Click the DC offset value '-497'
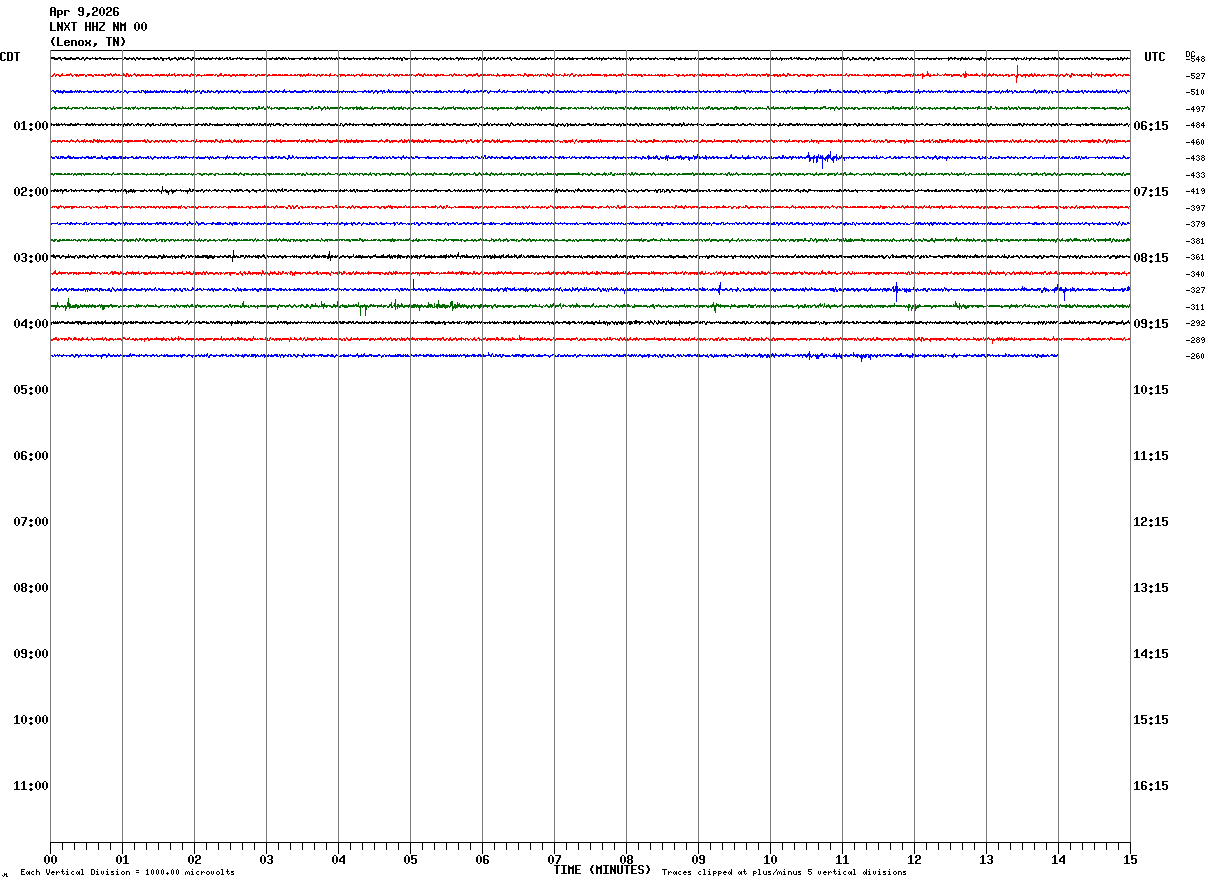The image size is (1210, 886). pos(1195,109)
